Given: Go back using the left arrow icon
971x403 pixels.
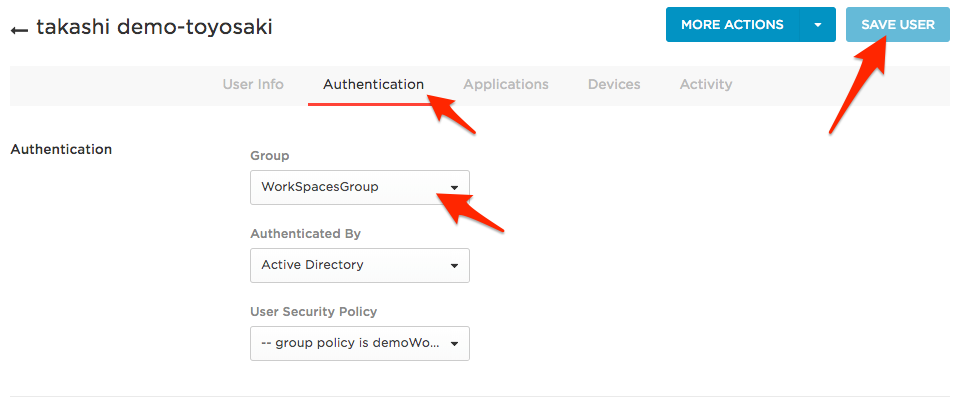Looking at the screenshot, I should (19, 30).
